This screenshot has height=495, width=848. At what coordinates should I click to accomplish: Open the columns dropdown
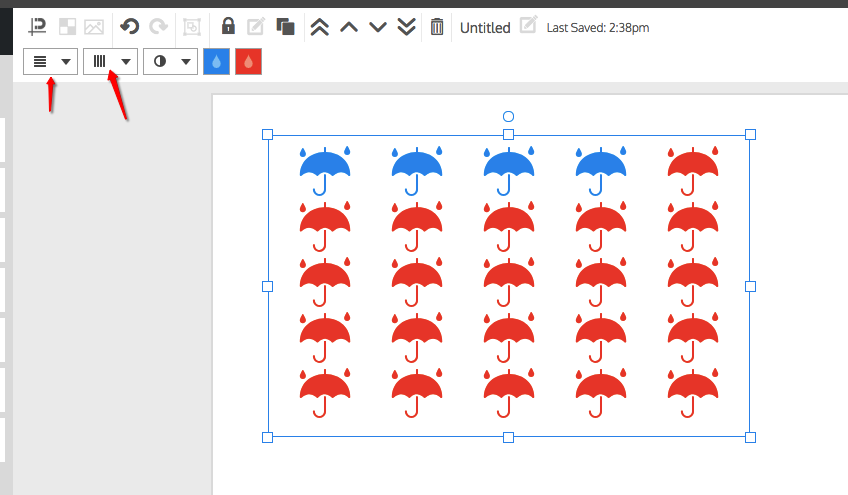click(111, 61)
